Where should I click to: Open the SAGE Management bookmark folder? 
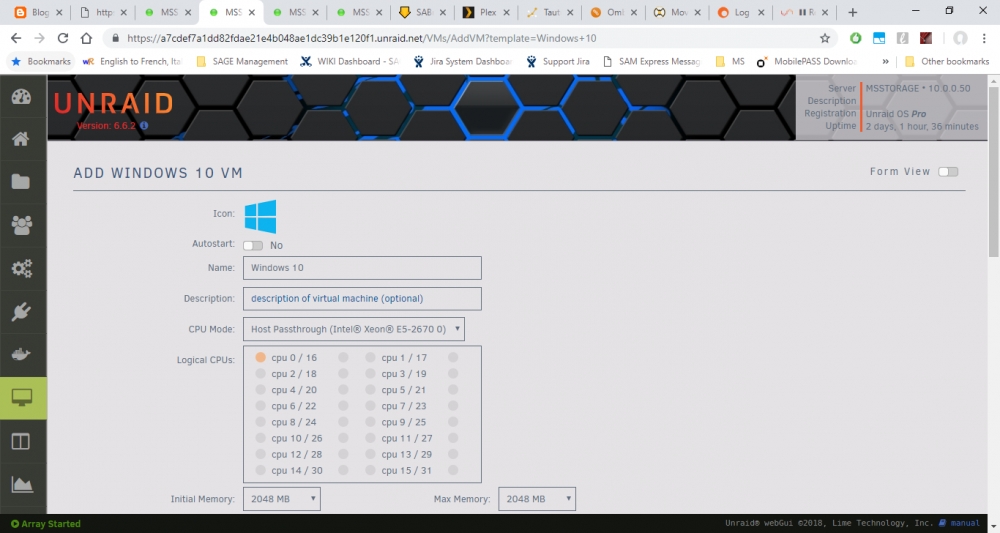[242, 61]
